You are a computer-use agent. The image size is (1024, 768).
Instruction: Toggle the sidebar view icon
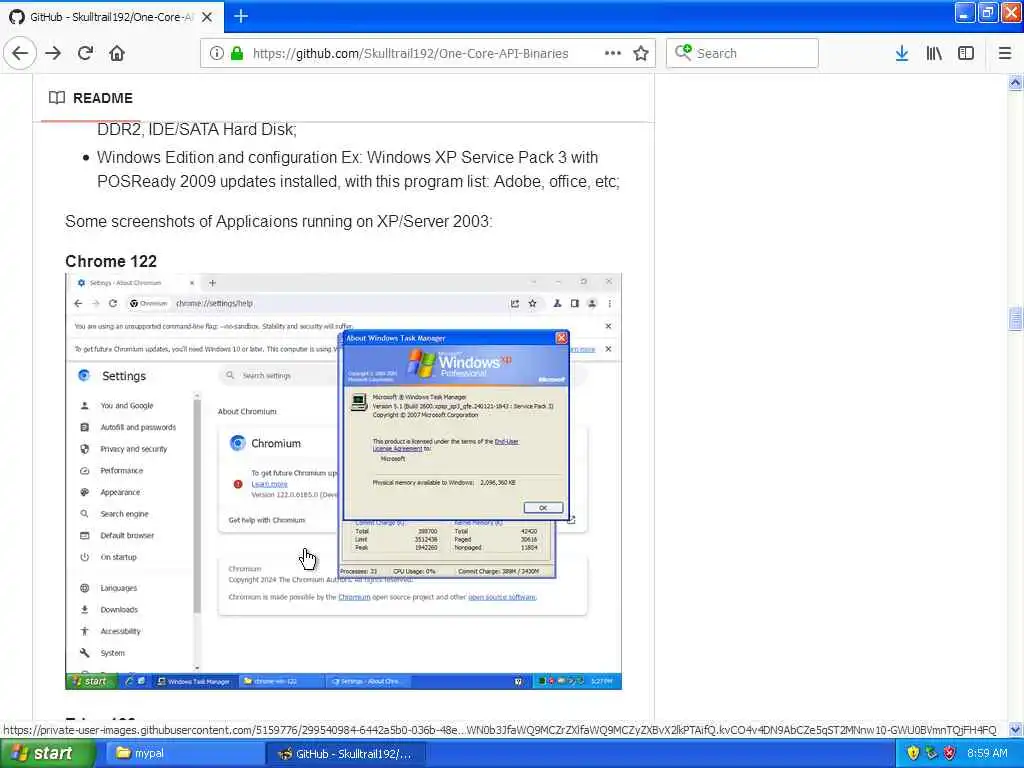point(966,53)
